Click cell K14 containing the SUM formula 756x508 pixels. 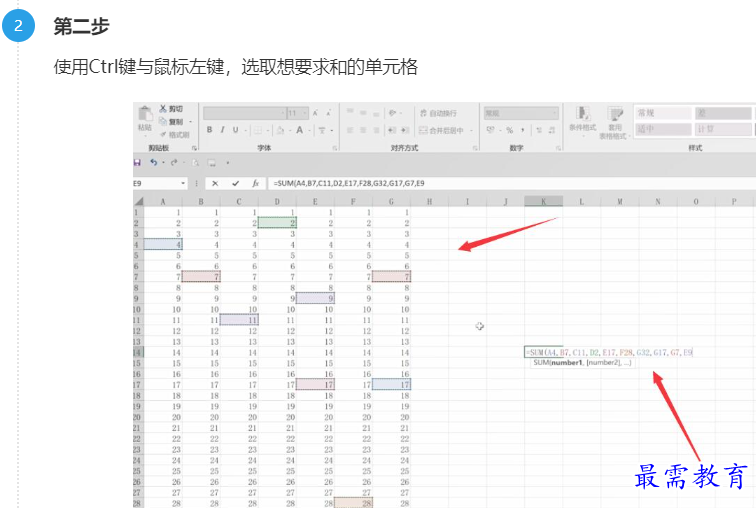[x=543, y=352]
